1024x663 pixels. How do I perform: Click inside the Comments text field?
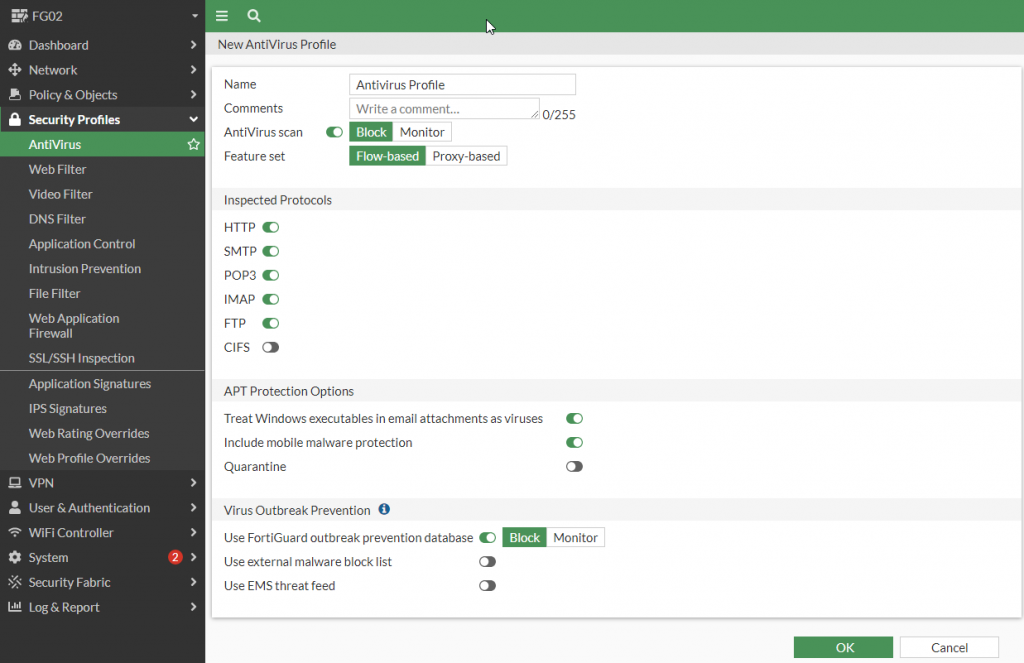tap(444, 109)
